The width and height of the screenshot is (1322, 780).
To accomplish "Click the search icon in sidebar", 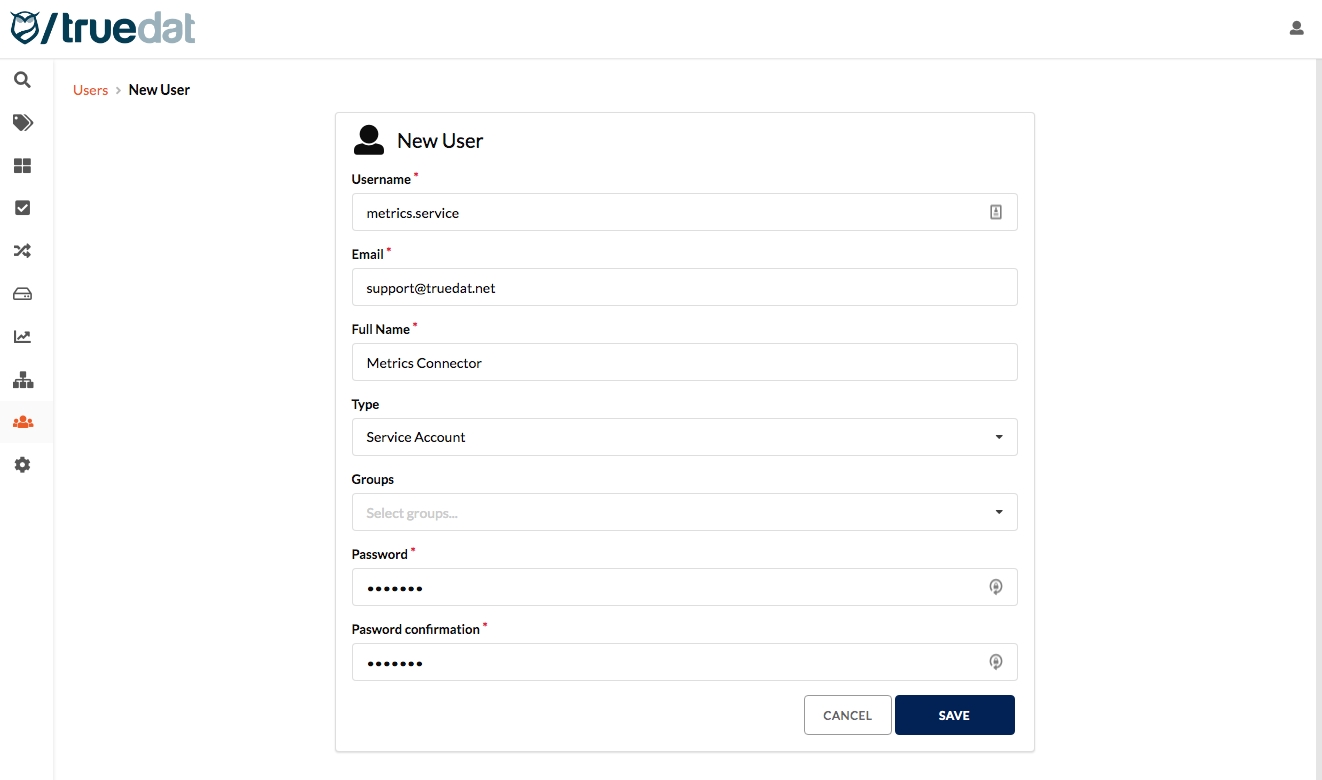I will tap(22, 80).
